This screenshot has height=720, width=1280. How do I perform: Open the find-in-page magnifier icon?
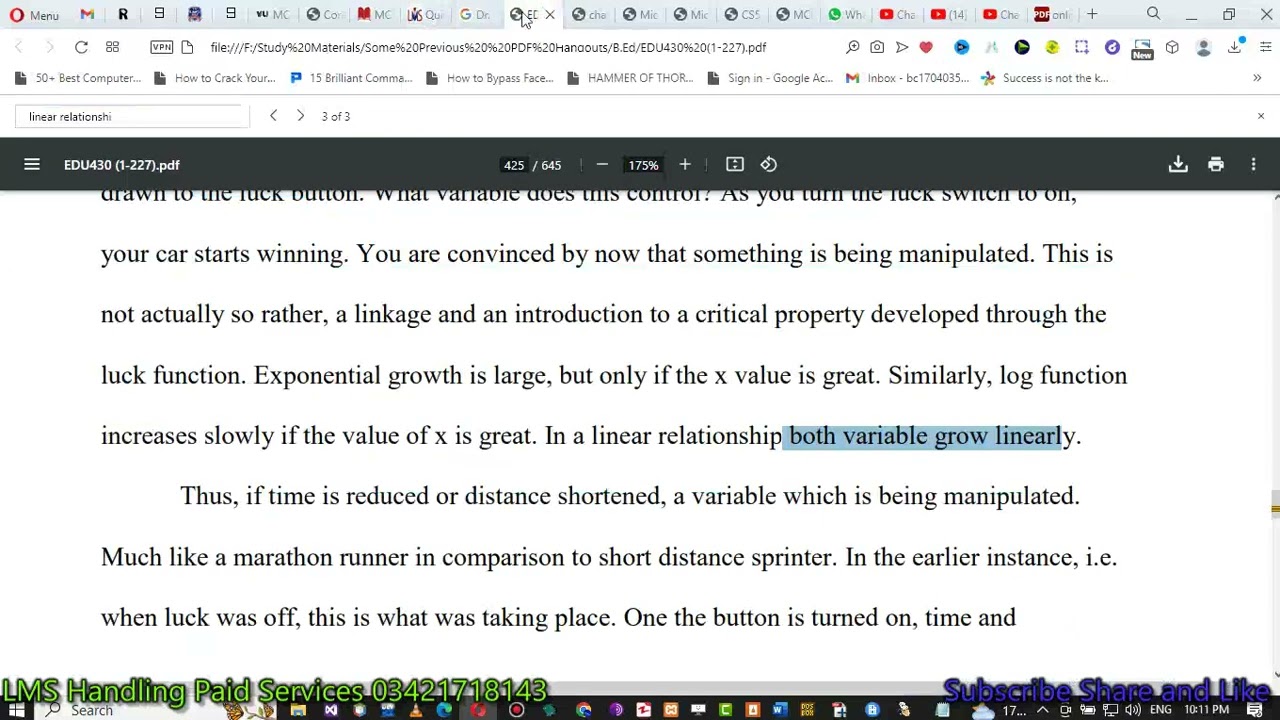pyautogui.click(x=853, y=47)
